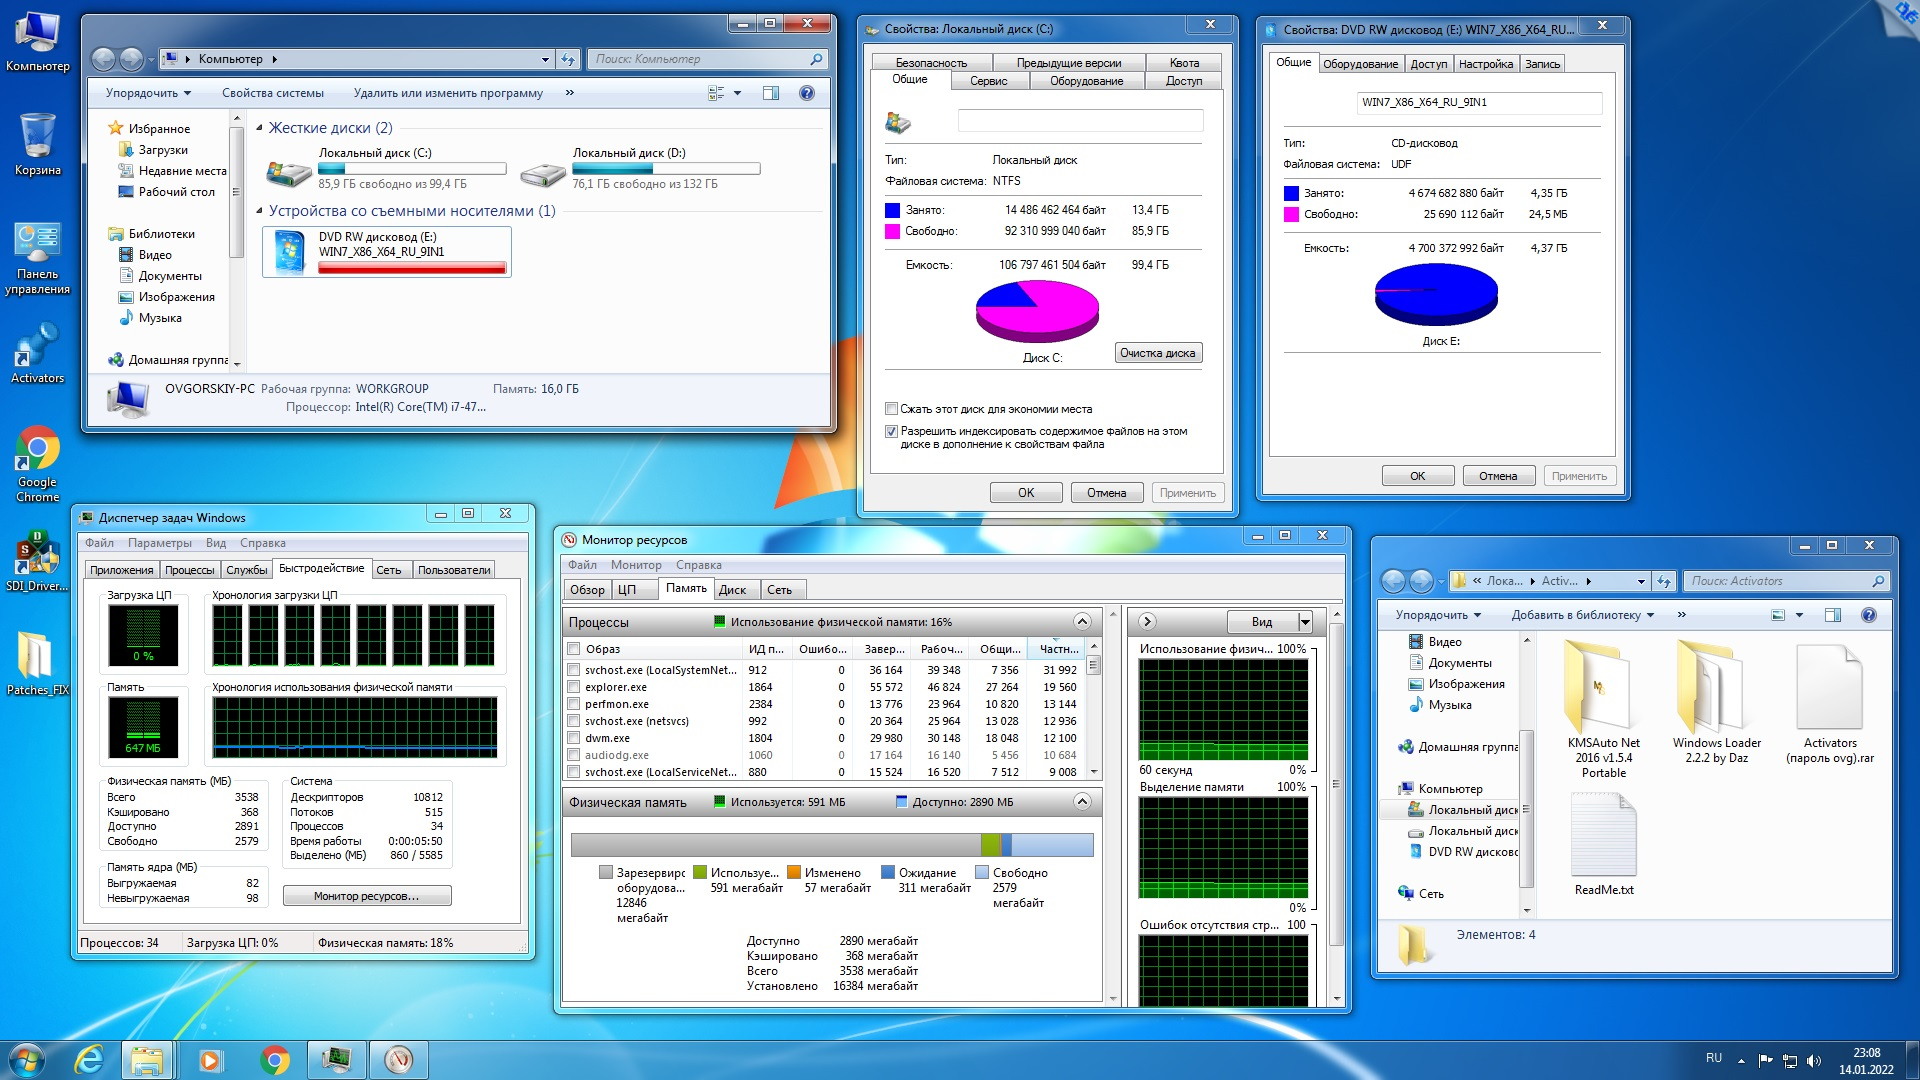The height and width of the screenshot is (1080, 1920).
Task: Enable the compress this disk checkbox
Action: tap(891, 409)
